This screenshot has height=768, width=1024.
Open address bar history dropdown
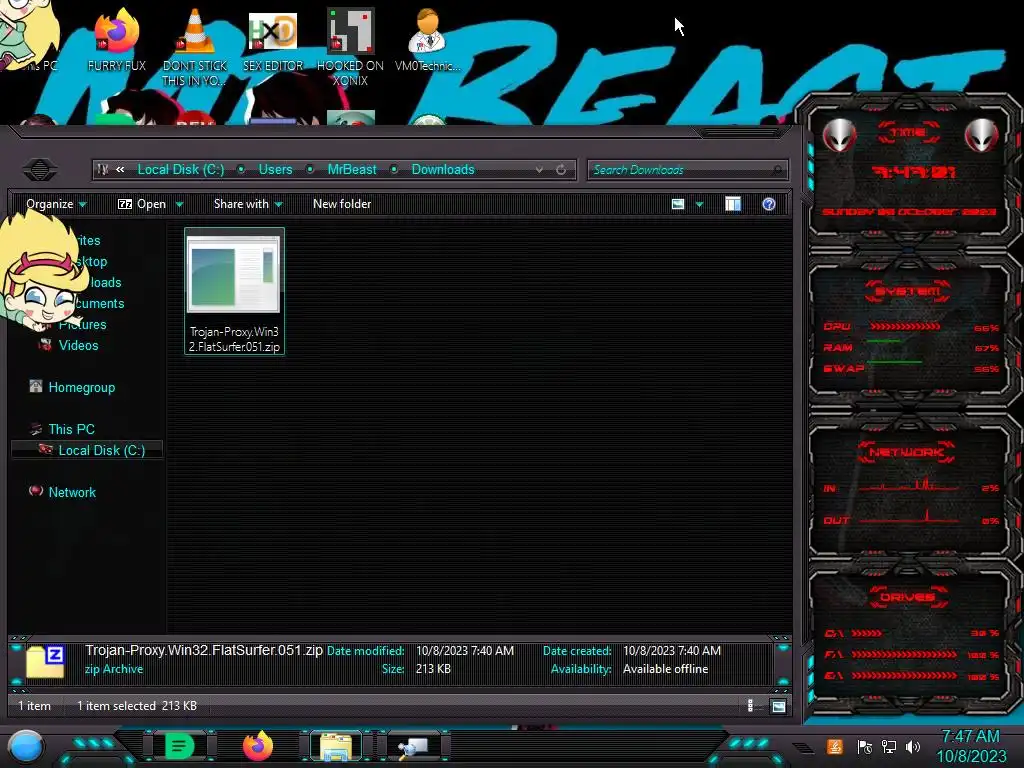coord(539,170)
